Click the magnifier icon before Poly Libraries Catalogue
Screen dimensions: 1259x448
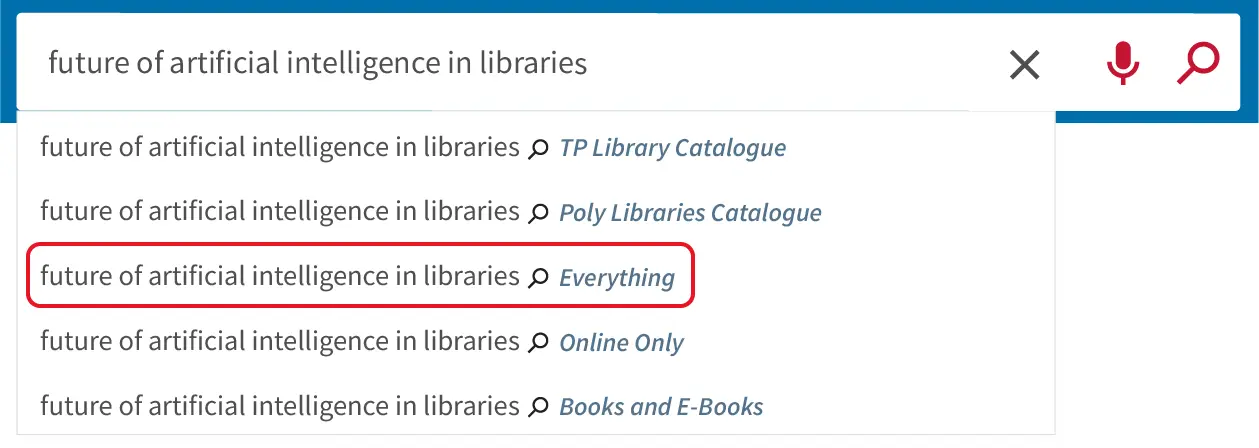coord(538,213)
